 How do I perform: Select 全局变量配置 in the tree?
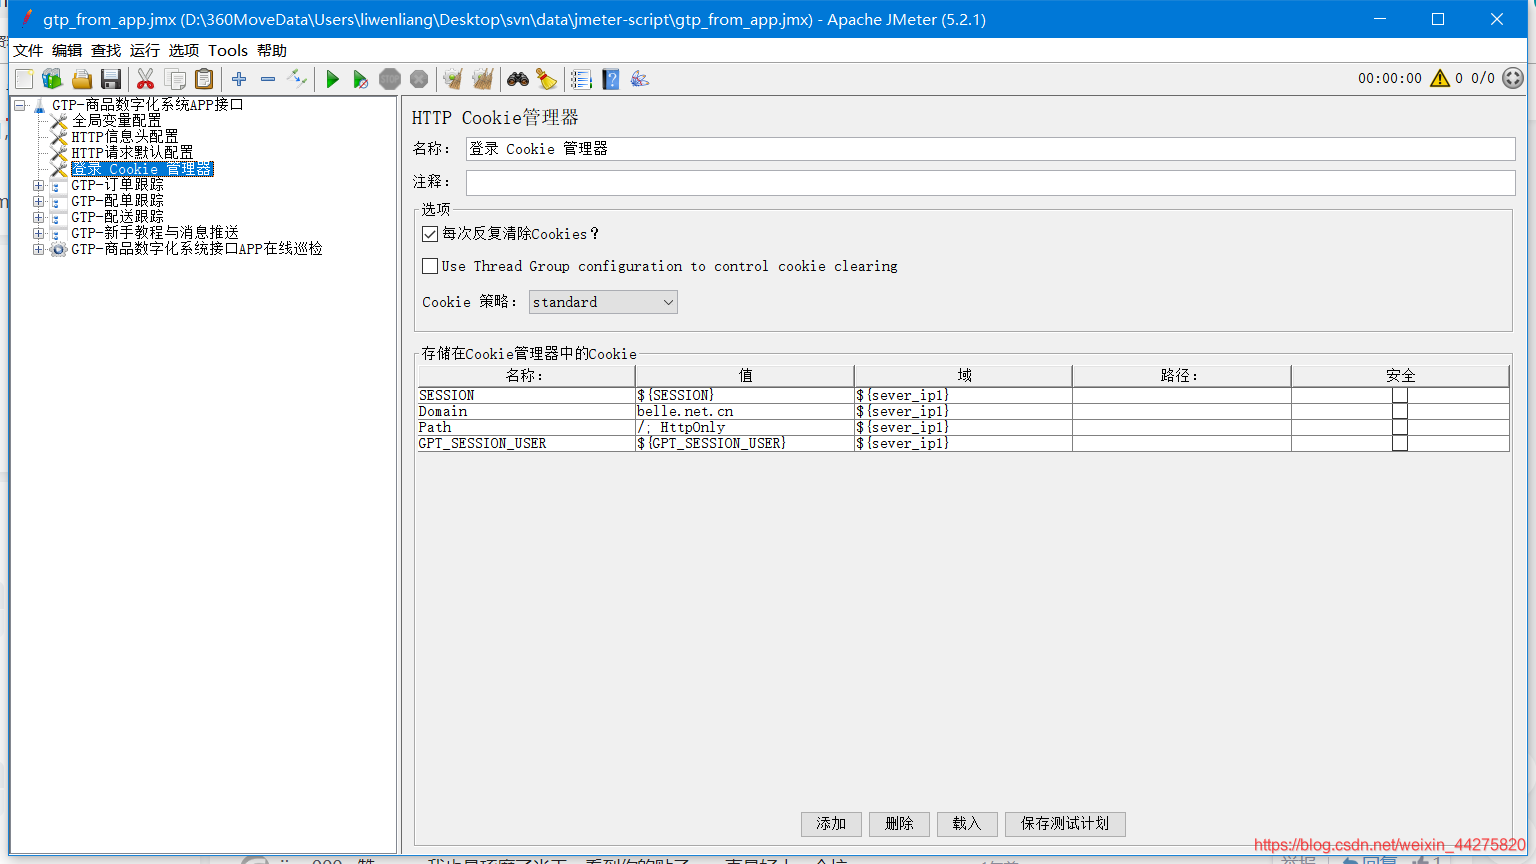[116, 120]
